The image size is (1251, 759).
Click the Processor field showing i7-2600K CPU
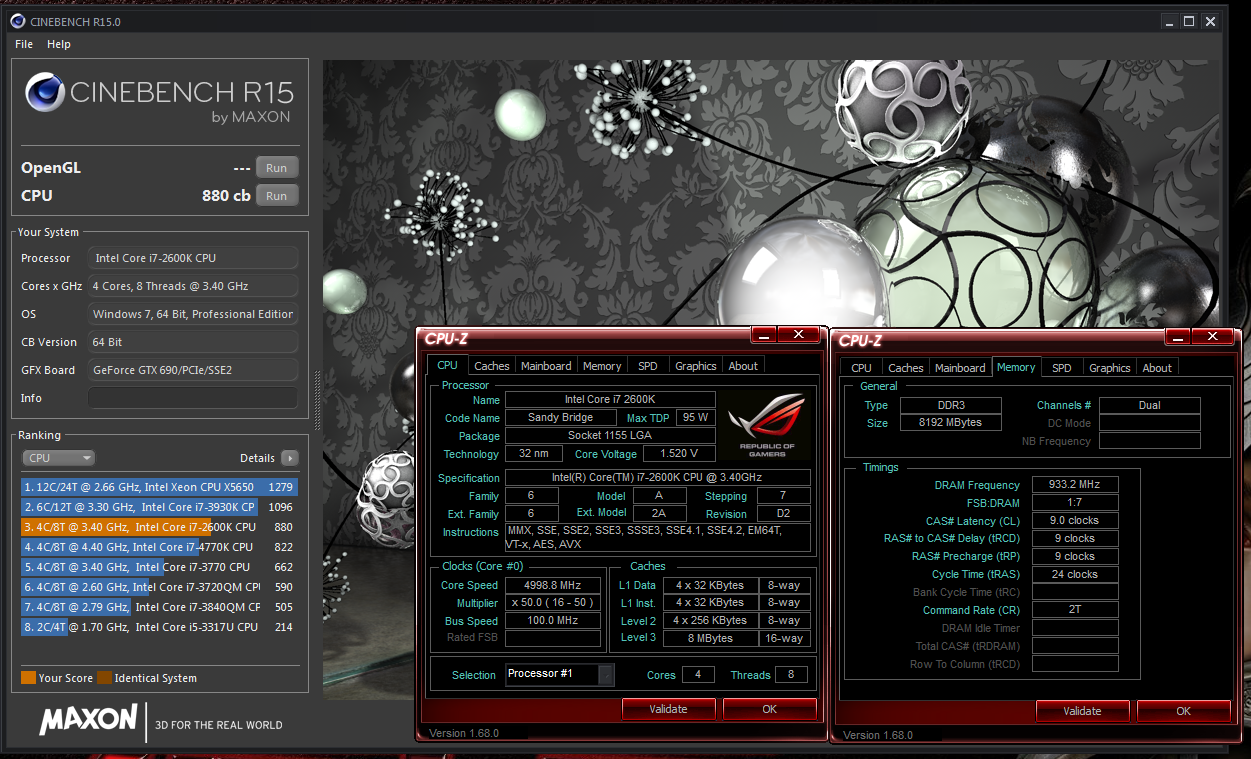click(193, 258)
